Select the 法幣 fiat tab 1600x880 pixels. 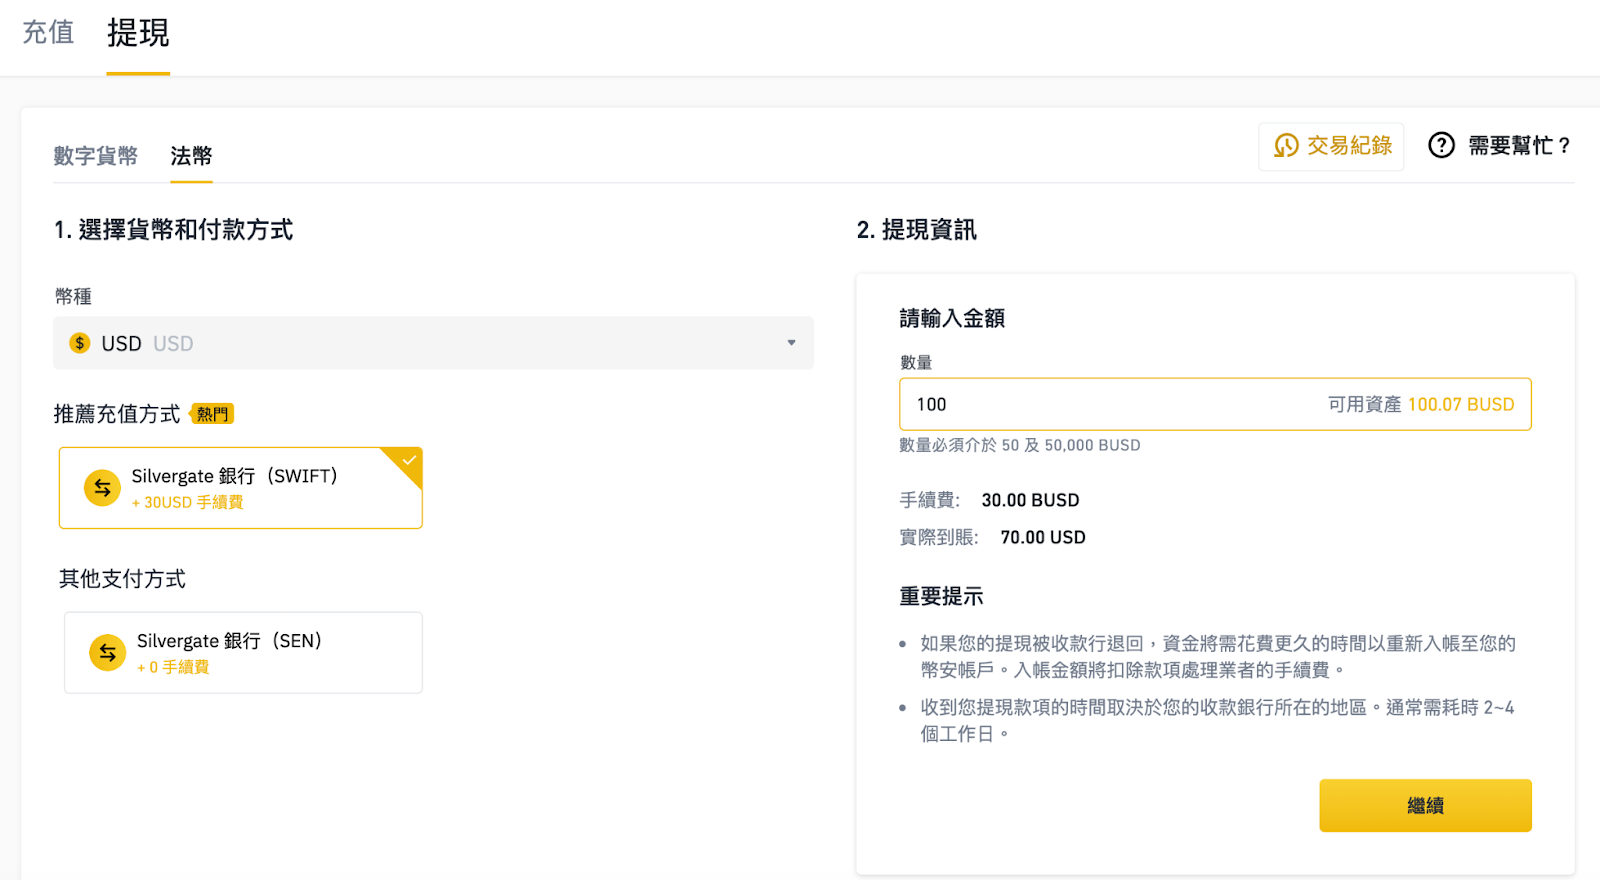(191, 156)
